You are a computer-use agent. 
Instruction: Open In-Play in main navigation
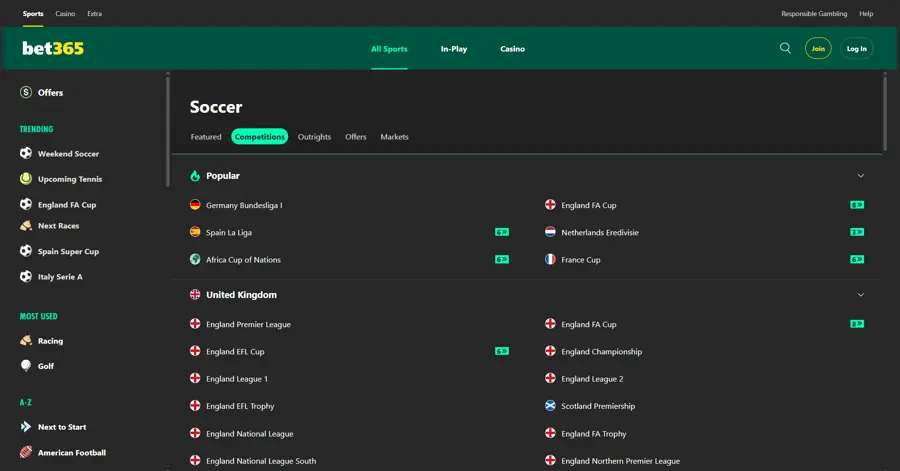point(453,49)
